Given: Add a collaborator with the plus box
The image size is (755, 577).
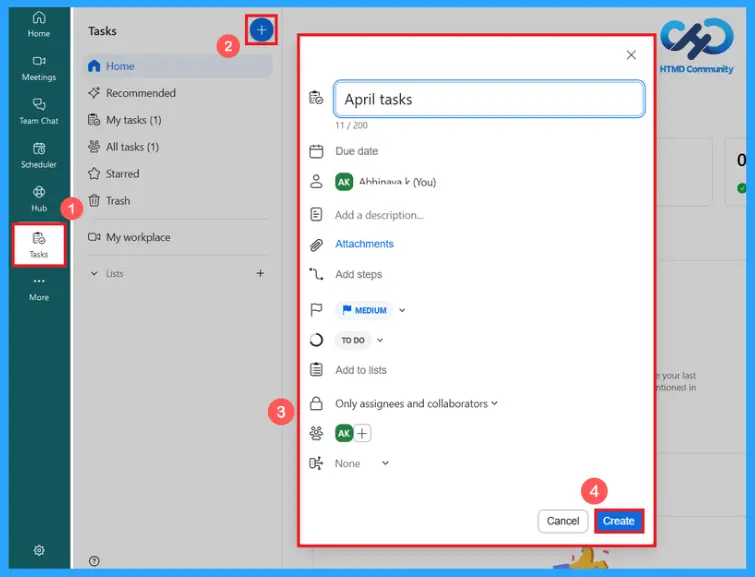Looking at the screenshot, I should (362, 433).
